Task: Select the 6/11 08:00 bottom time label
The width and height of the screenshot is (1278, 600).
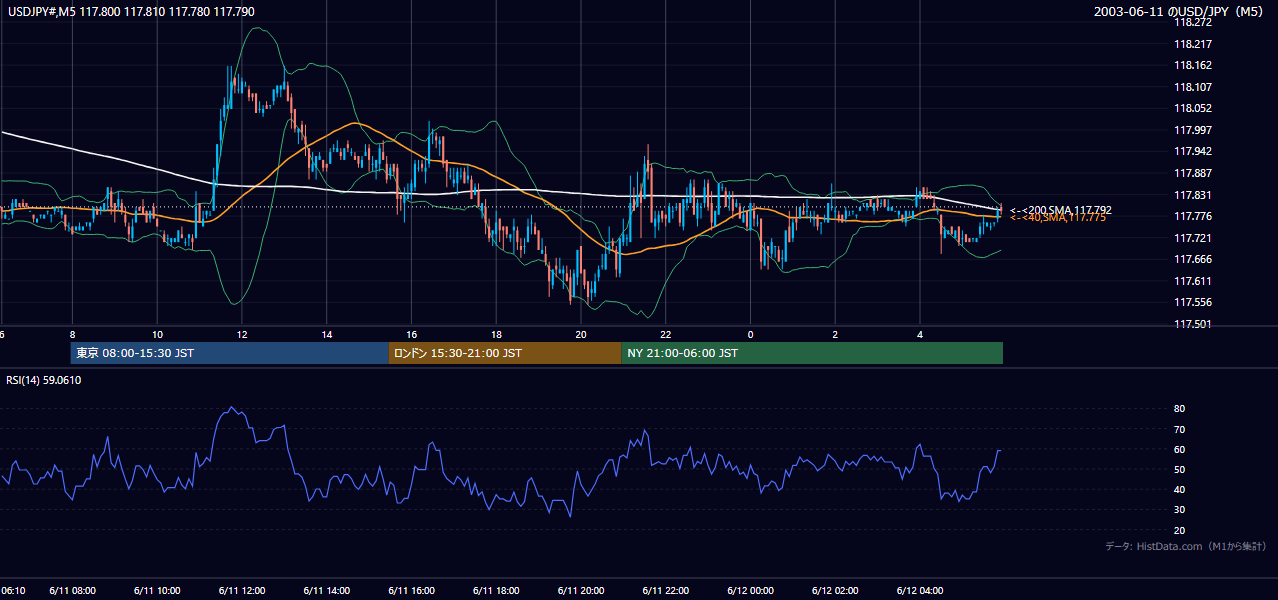Action: coord(72,591)
